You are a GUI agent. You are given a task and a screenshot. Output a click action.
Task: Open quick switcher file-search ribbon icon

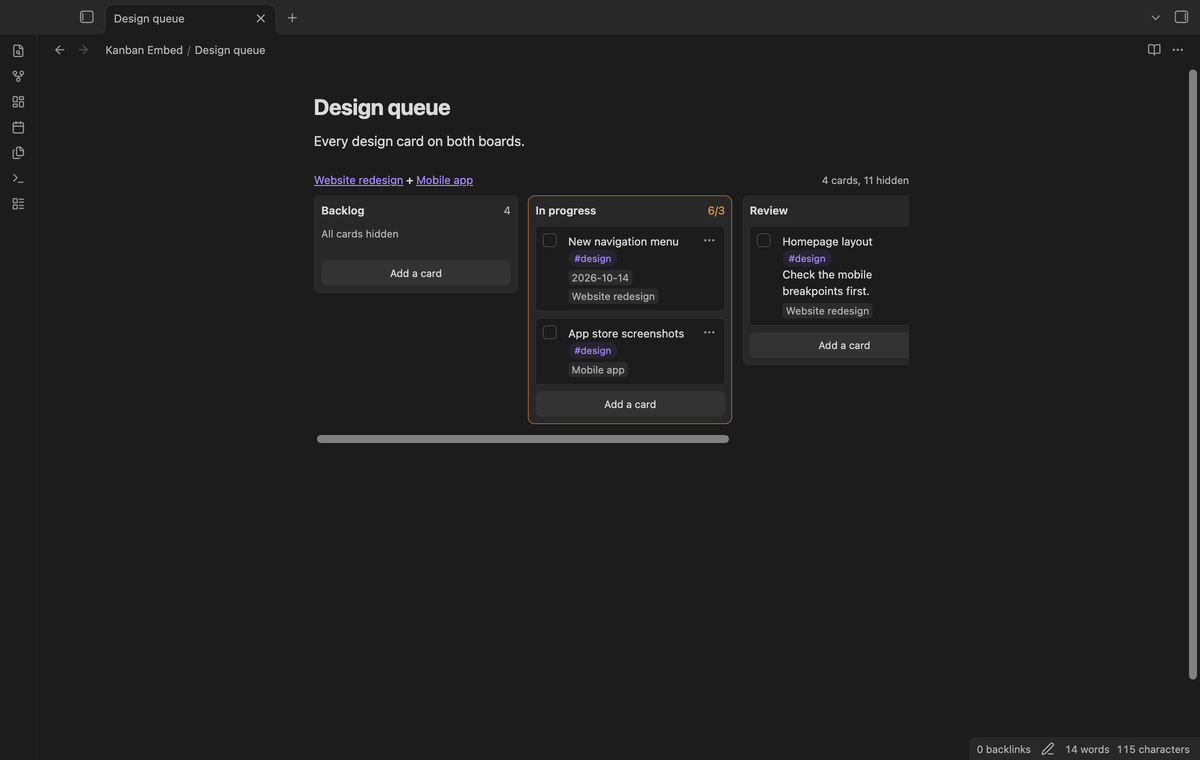18,50
